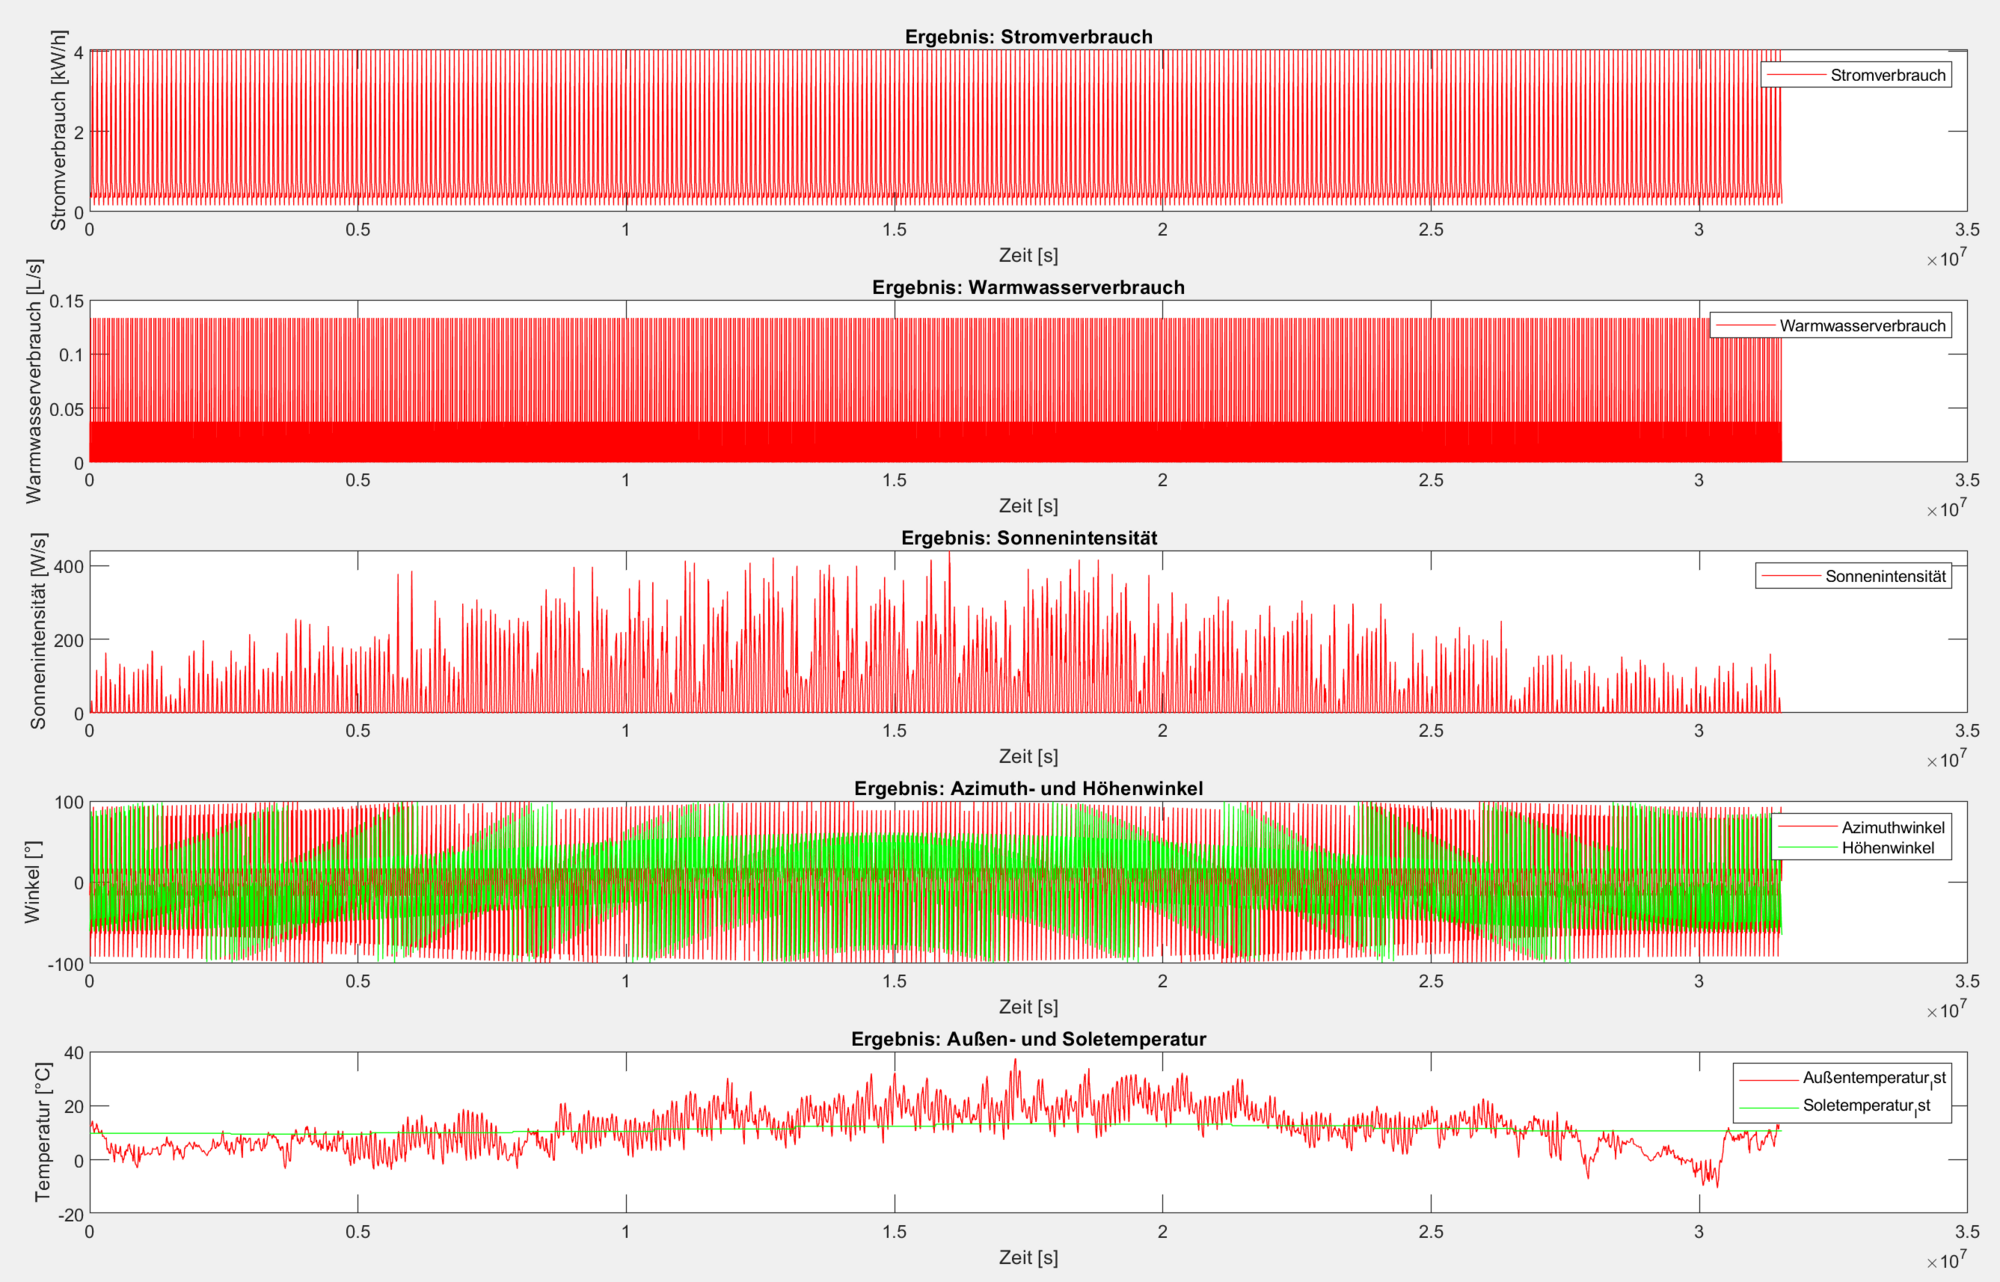The image size is (2000, 1282).
Task: Click Azimuthwinkel in the angle legend
Action: pyautogui.click(x=1892, y=827)
